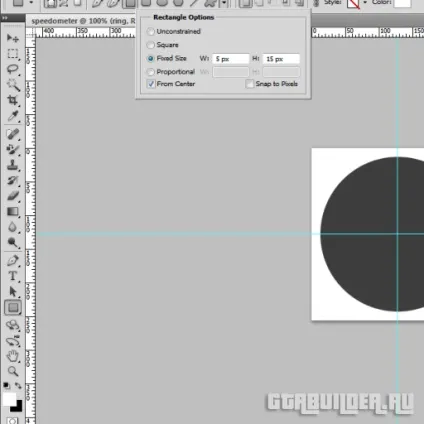Set foreground color white swatch
Viewport: 424px width, 424px height.
(x=9, y=399)
